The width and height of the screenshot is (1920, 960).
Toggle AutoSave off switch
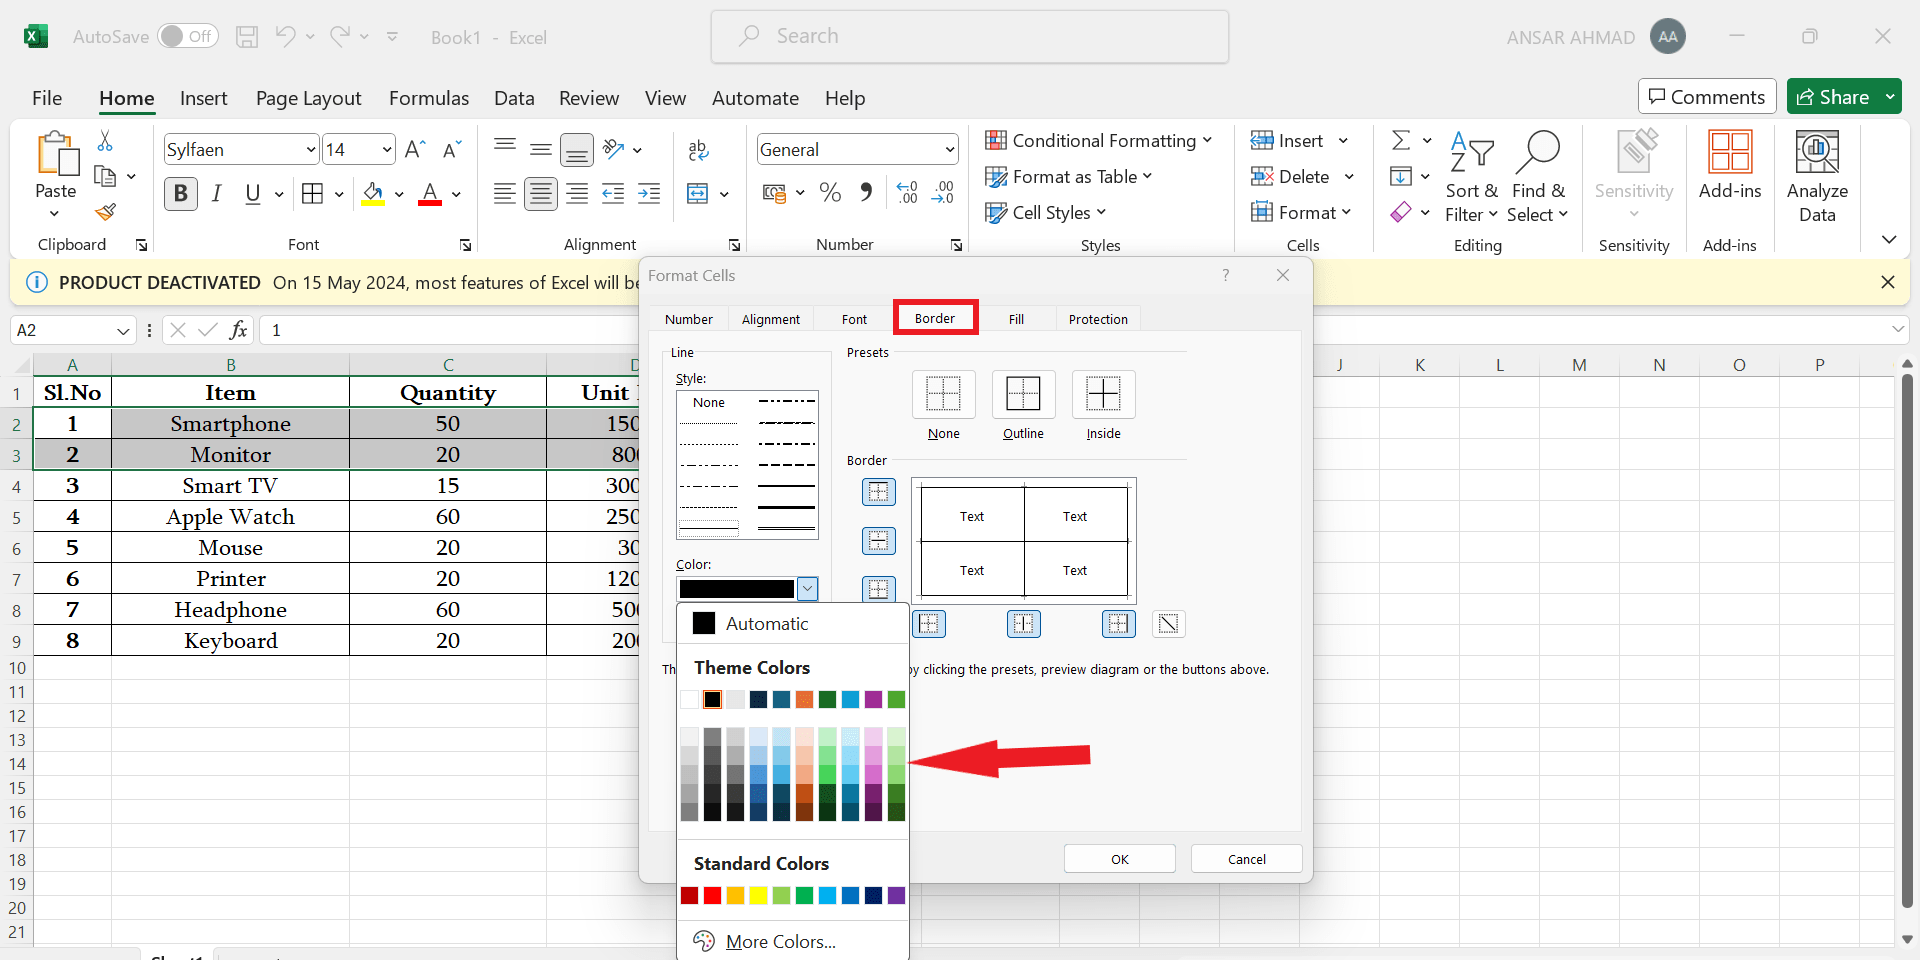click(x=188, y=36)
